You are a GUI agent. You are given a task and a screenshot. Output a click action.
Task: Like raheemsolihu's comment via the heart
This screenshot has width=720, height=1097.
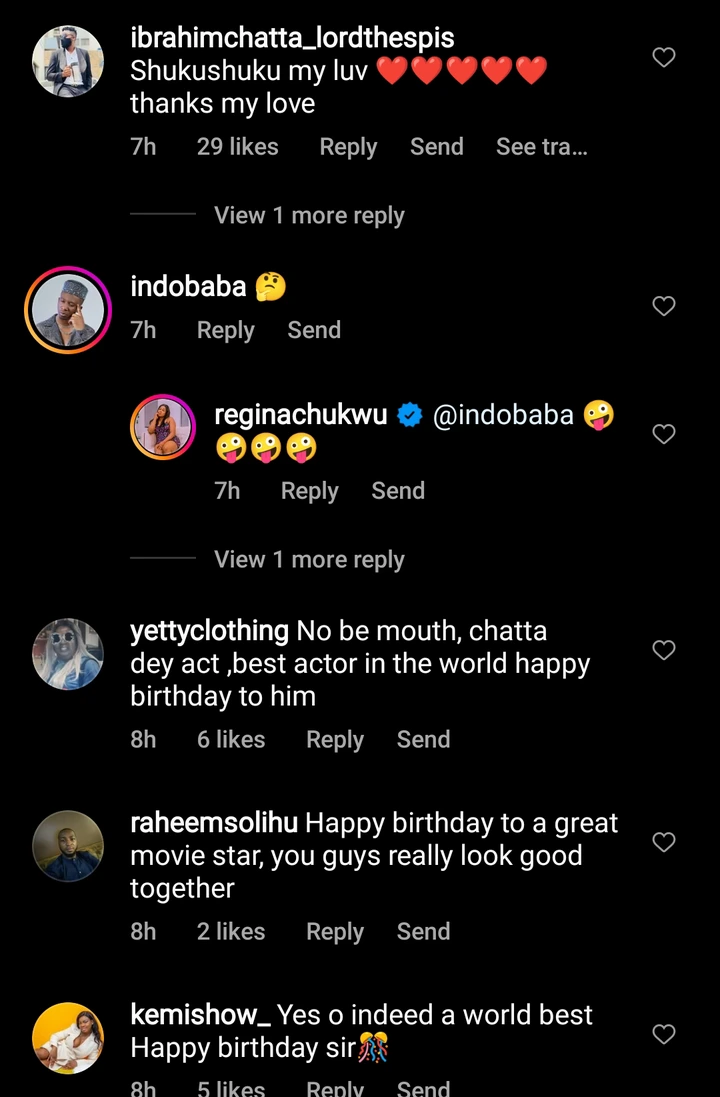click(664, 842)
